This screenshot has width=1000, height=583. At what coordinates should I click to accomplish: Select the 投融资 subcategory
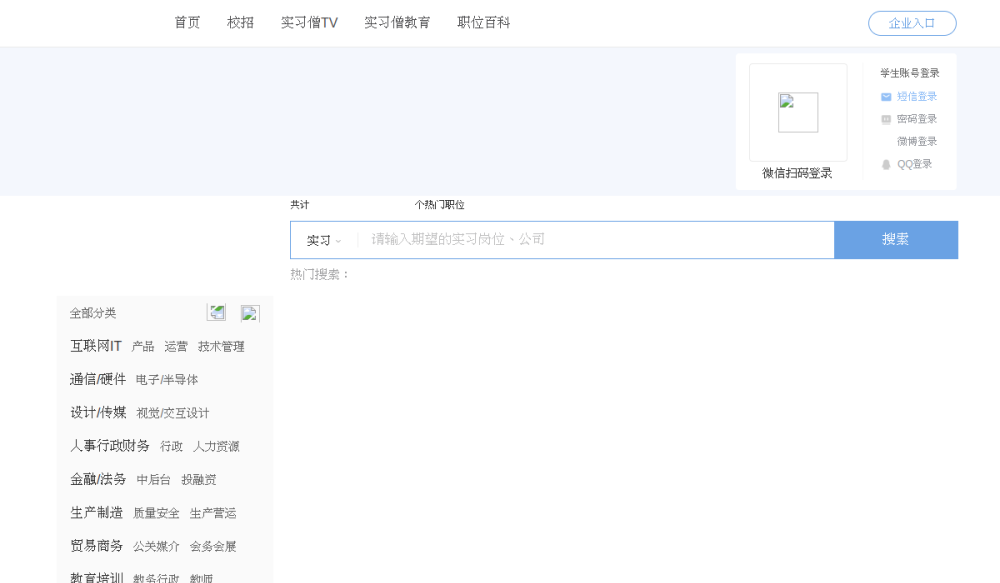pos(199,479)
